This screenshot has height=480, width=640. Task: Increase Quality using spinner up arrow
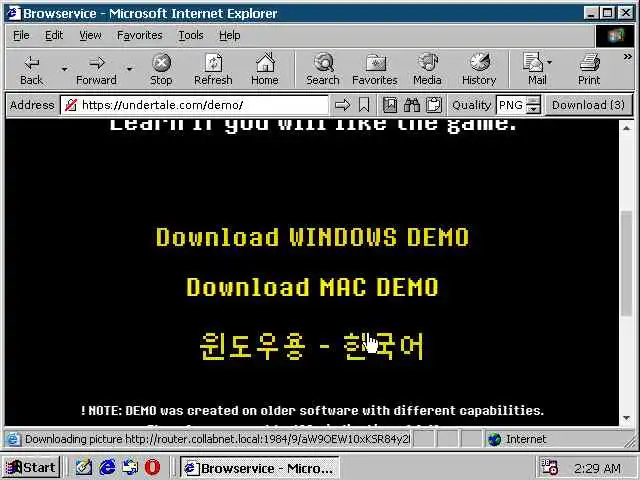click(533, 101)
